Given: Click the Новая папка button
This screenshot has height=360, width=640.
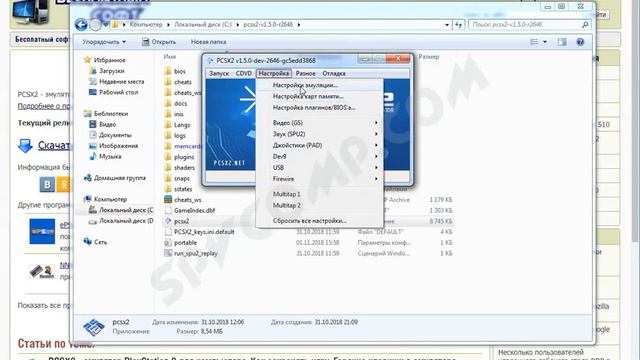Looking at the screenshot, I should (x=208, y=42).
